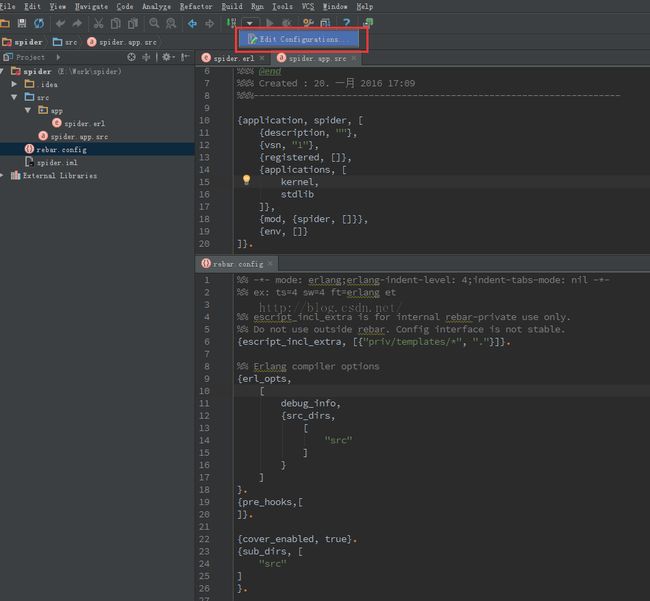The image size is (650, 601).
Task: Click the rightmost green toolbar icon
Action: (x=368, y=23)
